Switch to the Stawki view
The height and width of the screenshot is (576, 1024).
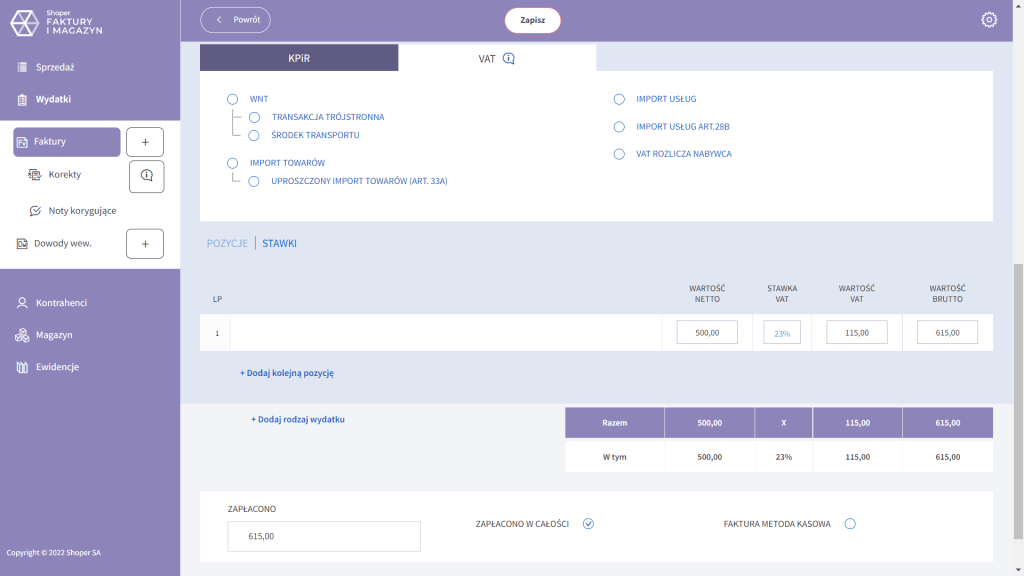279,244
